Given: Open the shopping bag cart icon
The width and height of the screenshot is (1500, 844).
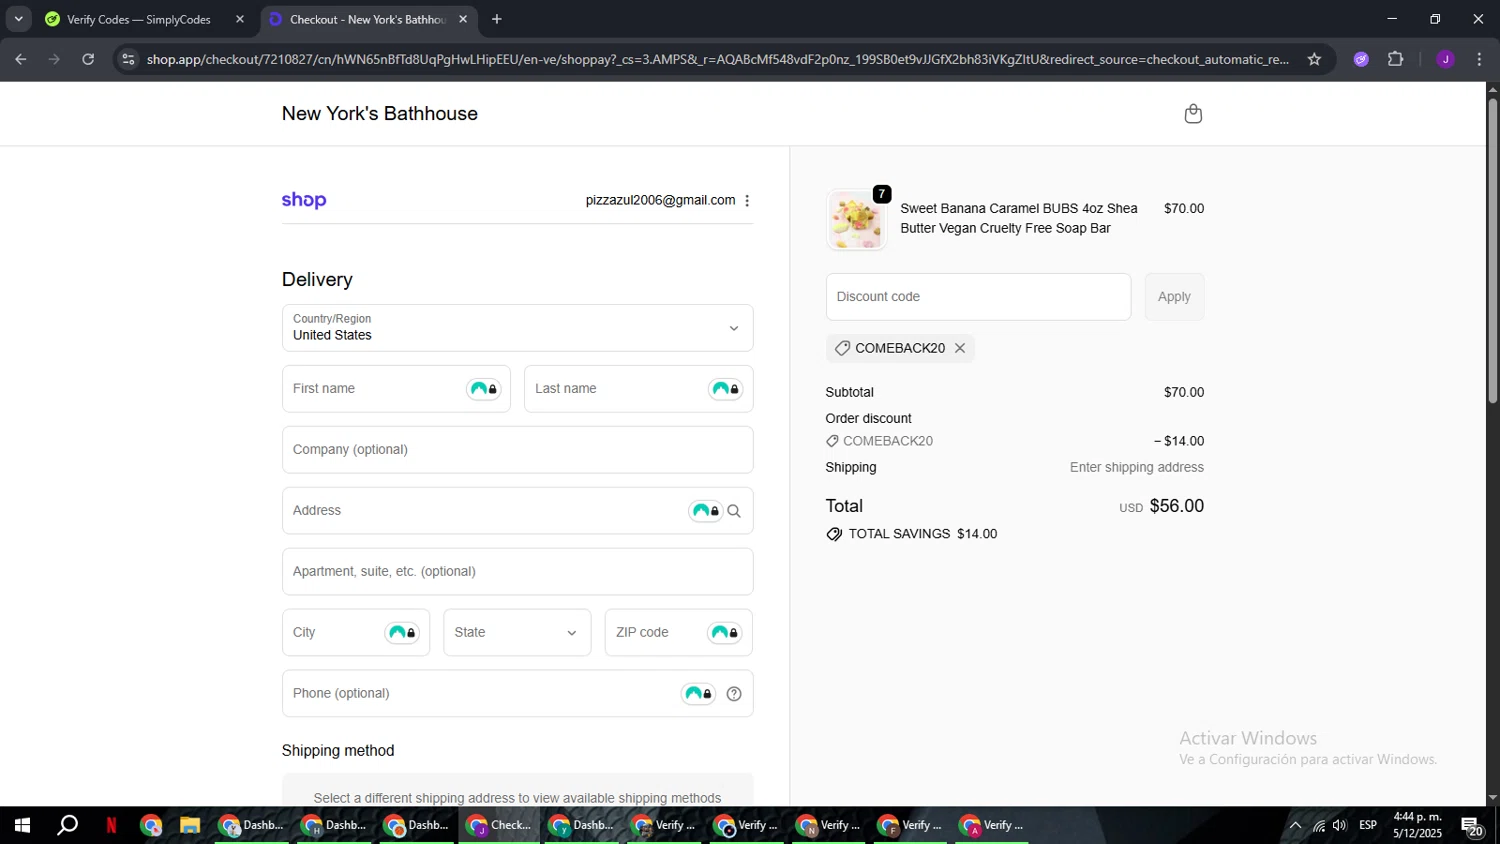Looking at the screenshot, I should pos(1192,114).
